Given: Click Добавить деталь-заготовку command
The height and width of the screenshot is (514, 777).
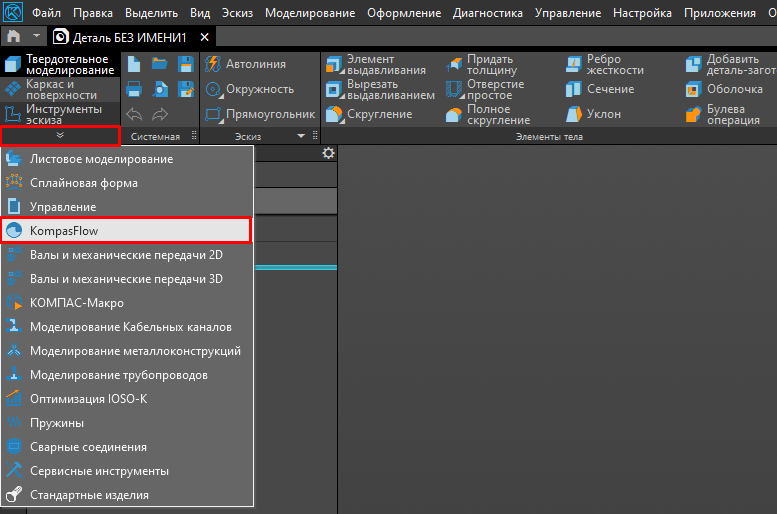Looking at the screenshot, I should click(x=731, y=64).
